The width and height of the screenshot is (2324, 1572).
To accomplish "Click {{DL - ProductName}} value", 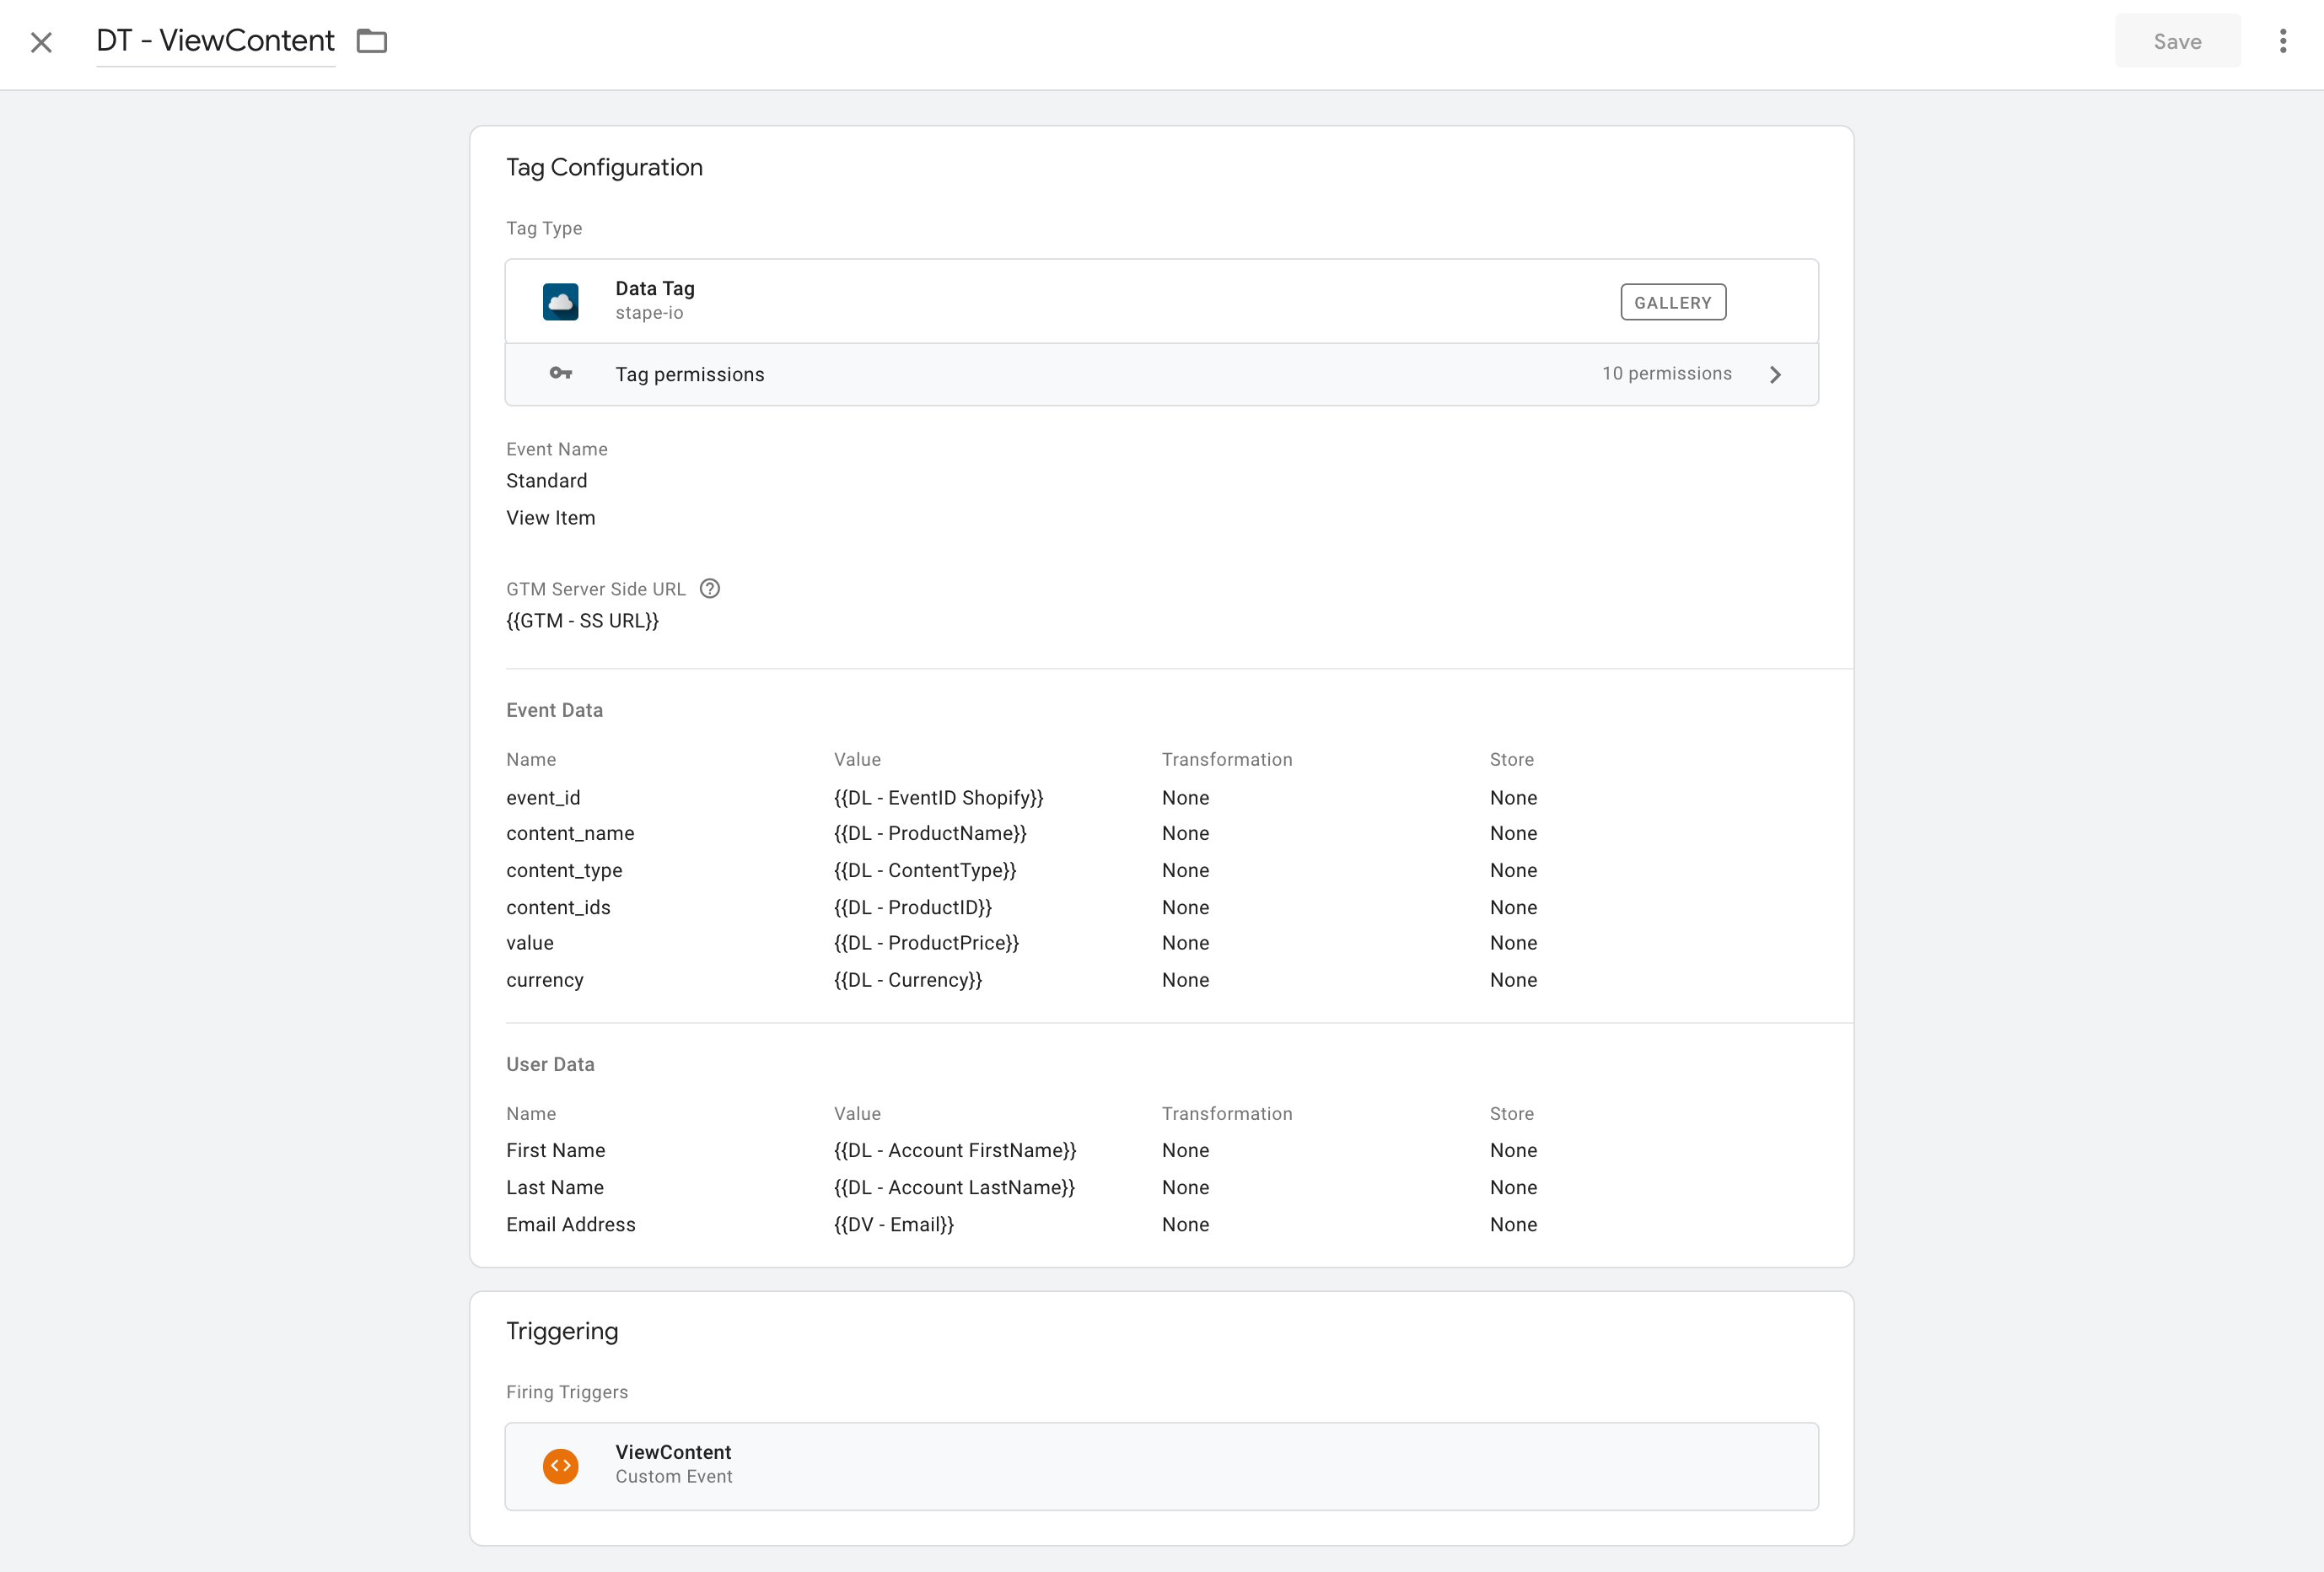I will (930, 833).
